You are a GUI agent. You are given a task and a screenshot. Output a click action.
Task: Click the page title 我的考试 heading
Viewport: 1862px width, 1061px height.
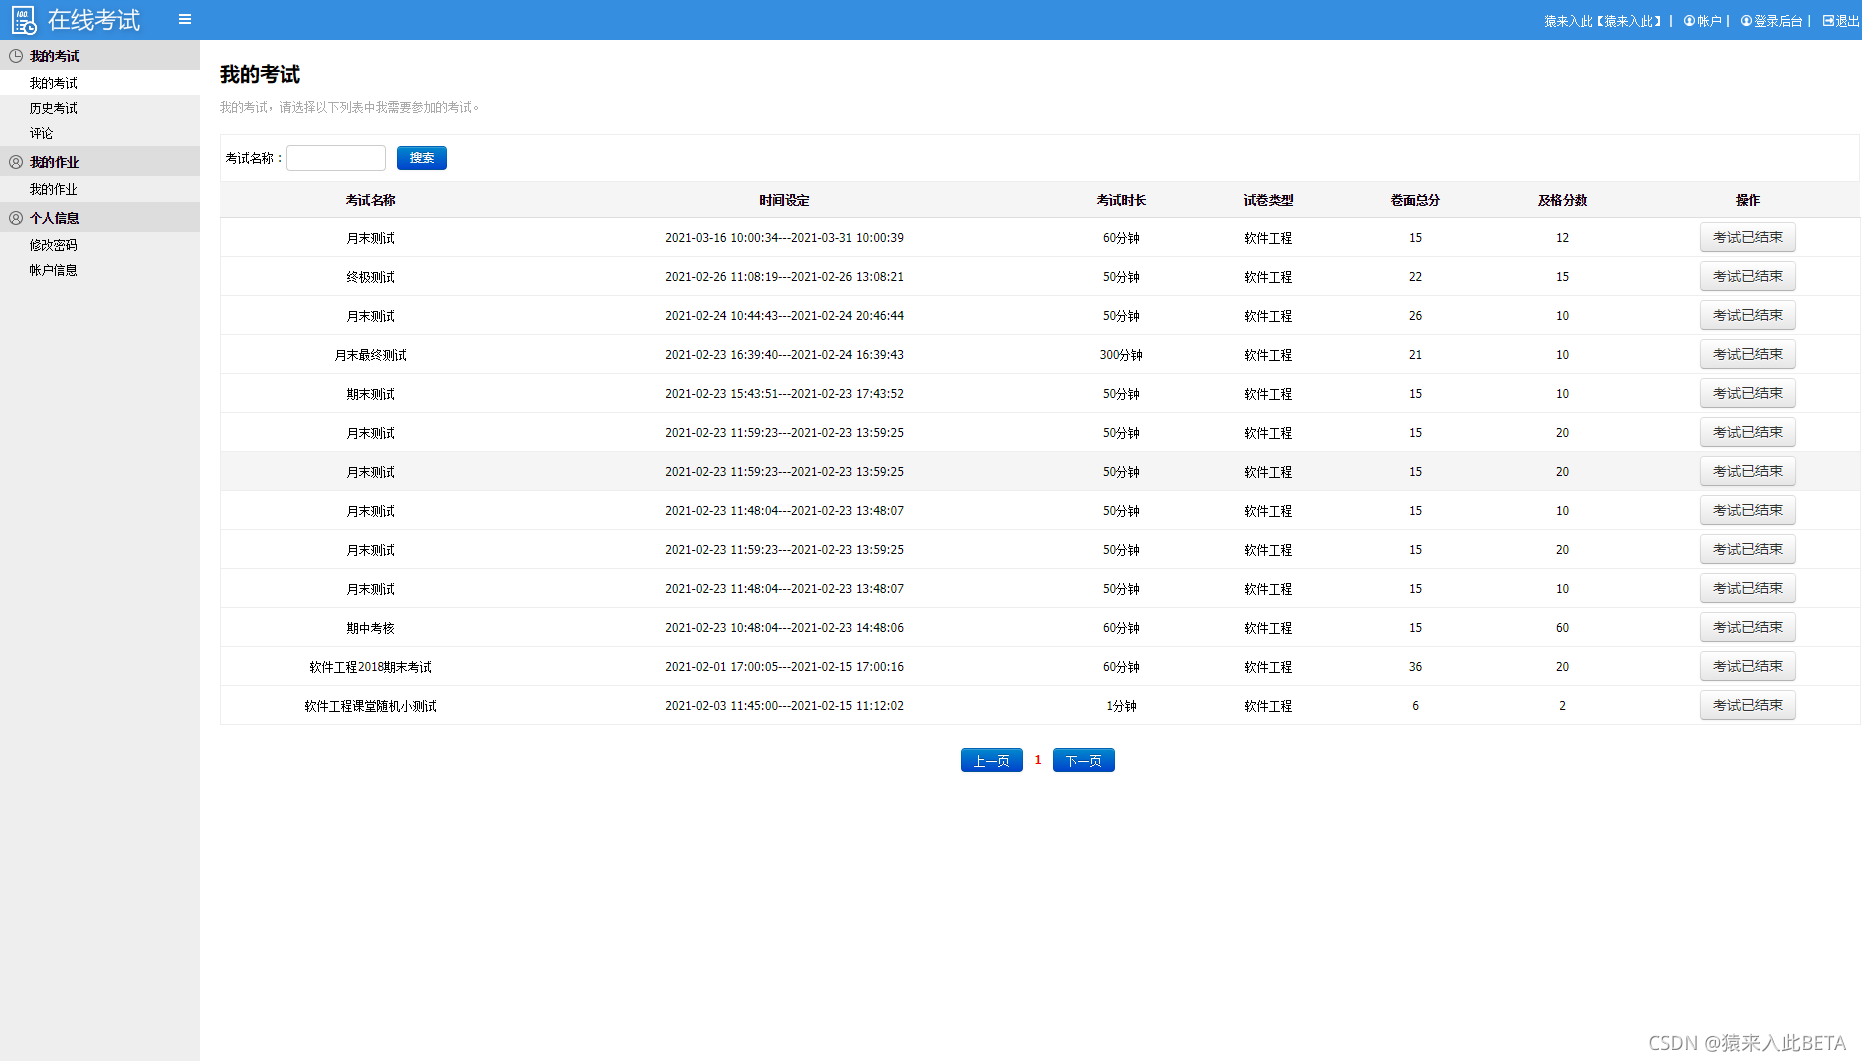260,75
